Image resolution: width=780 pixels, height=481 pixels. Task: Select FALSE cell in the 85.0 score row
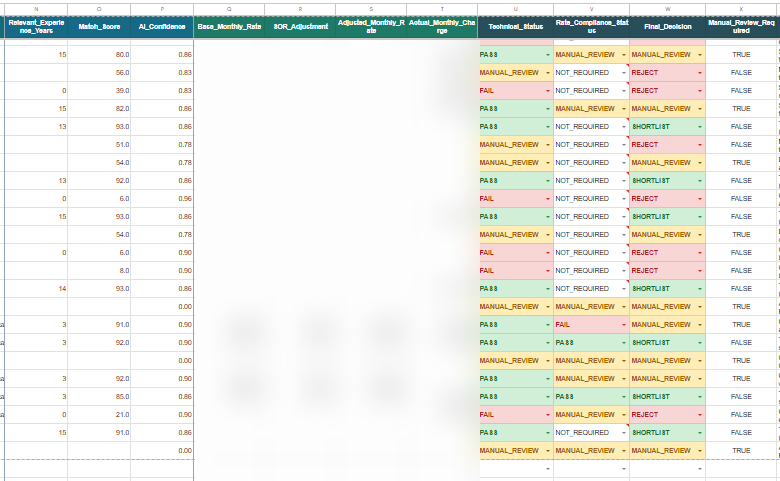741,397
